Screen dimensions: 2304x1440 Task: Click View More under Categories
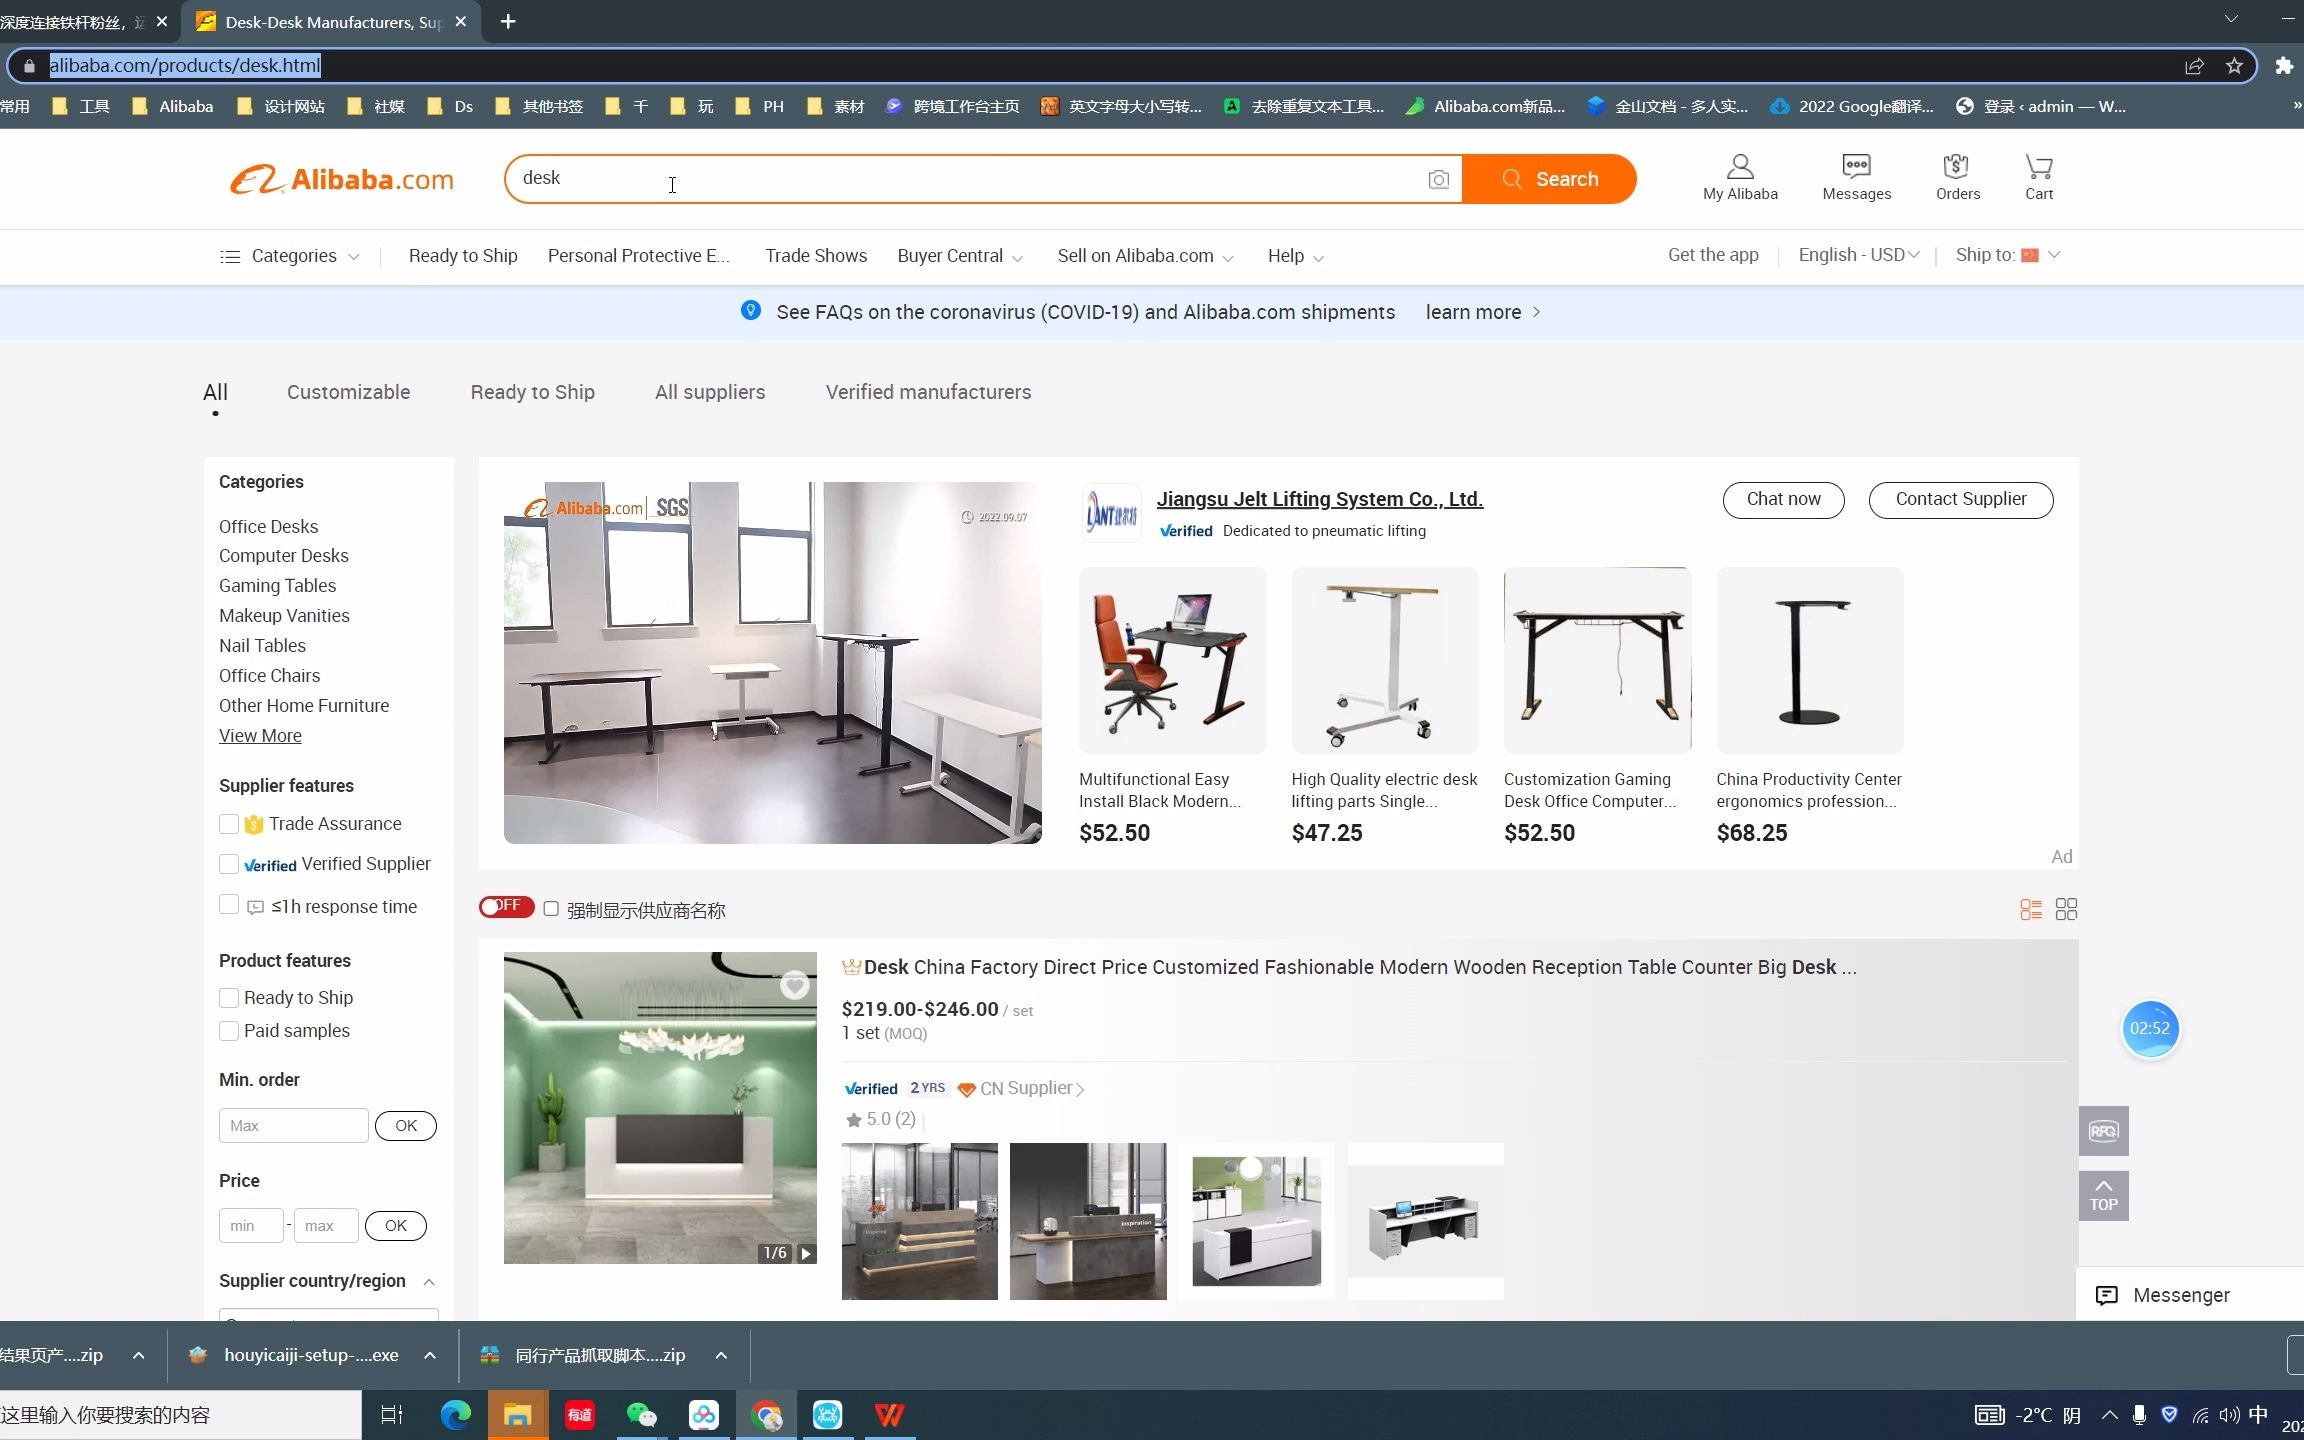(260, 736)
